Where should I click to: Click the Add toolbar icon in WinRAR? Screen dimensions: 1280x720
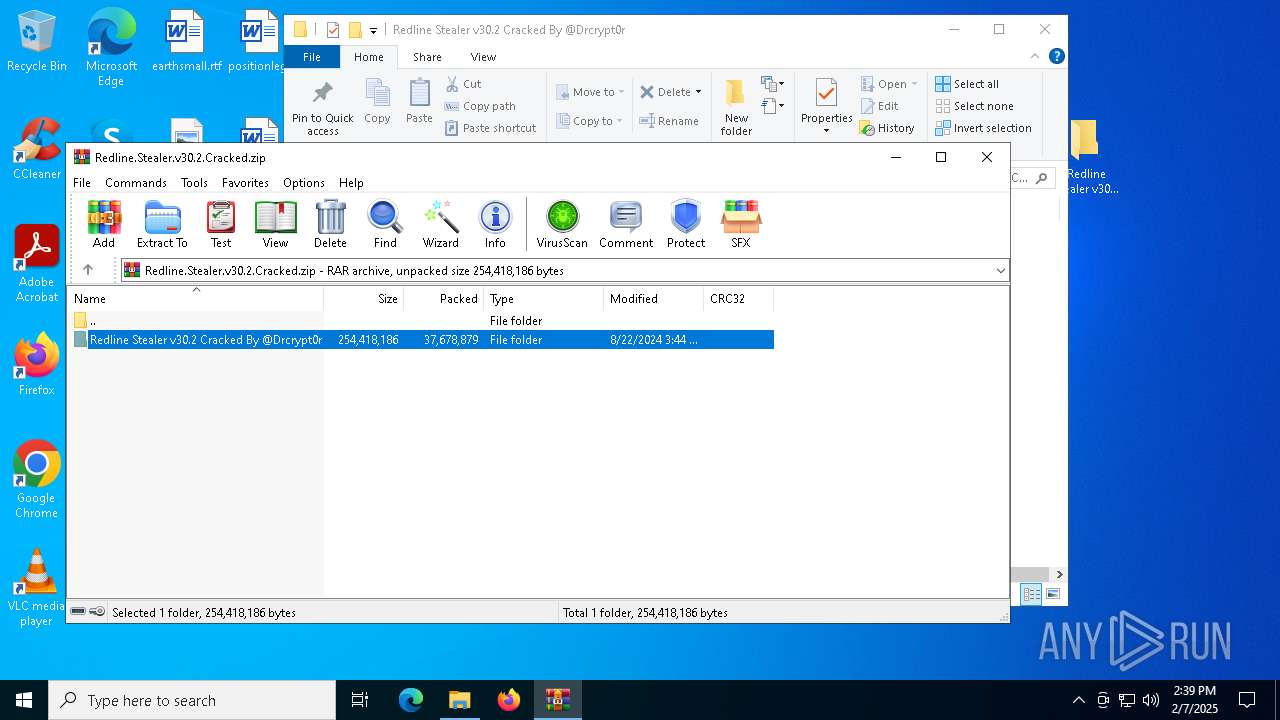point(104,224)
